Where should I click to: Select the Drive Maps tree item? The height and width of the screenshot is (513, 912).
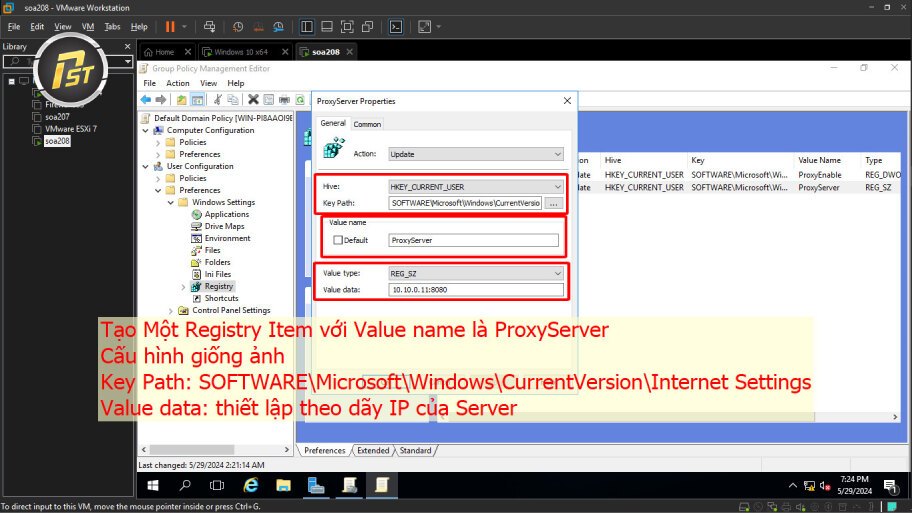(224, 227)
